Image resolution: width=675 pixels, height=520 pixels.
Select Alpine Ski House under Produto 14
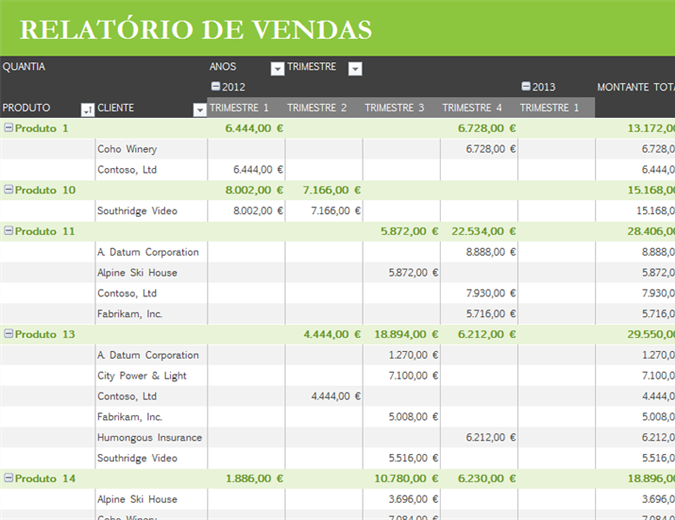pos(137,499)
